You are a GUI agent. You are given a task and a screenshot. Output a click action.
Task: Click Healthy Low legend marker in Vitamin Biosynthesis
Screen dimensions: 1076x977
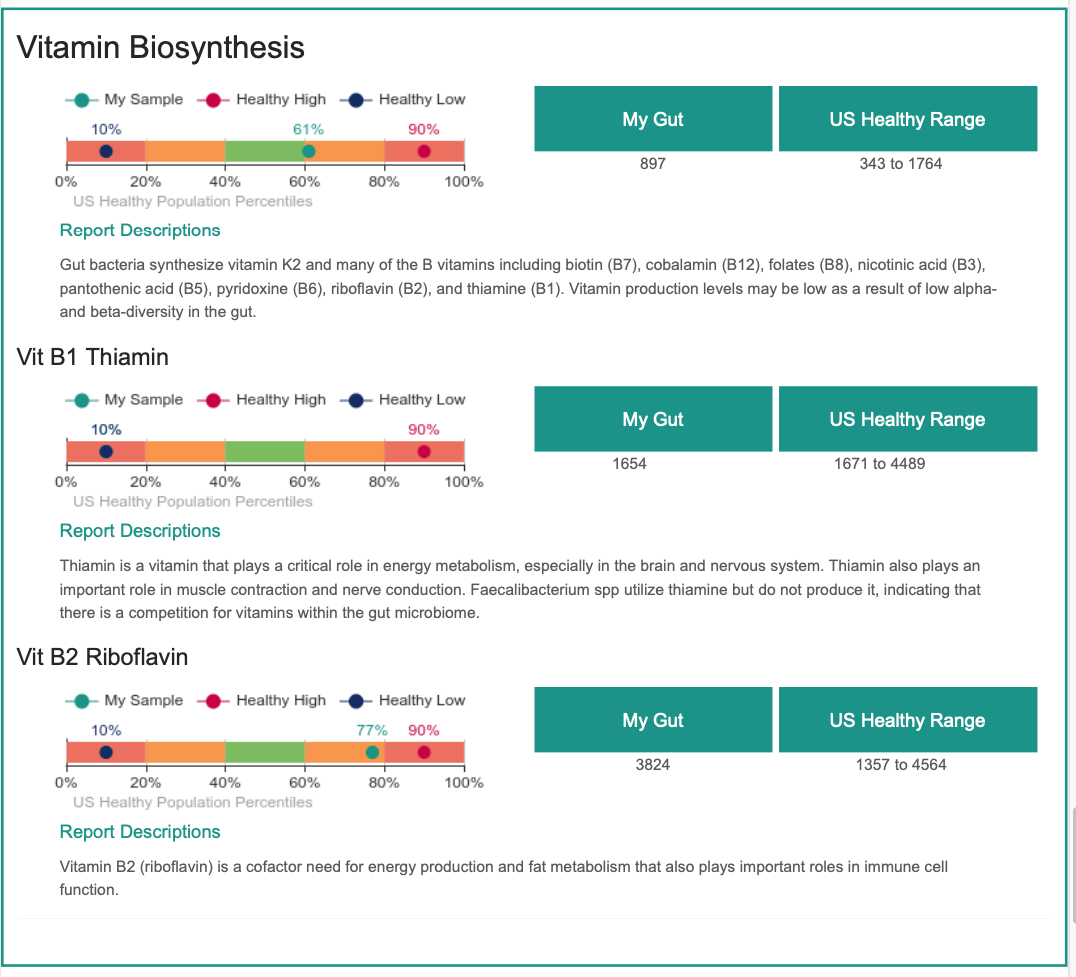pyautogui.click(x=356, y=100)
